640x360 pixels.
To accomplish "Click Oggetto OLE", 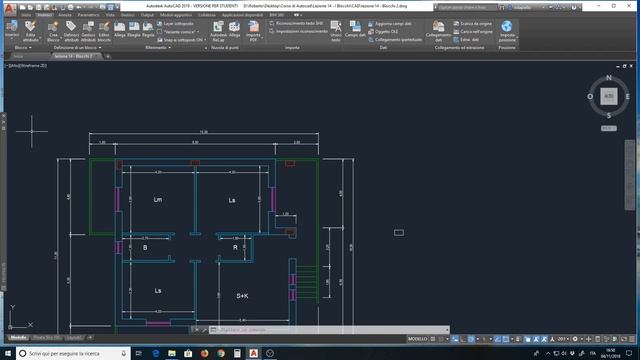I will 383,31.
